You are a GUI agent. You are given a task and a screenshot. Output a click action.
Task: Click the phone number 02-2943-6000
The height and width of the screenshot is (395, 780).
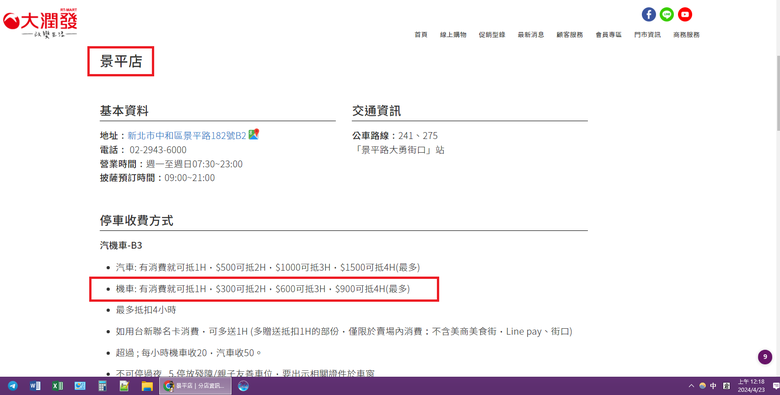pyautogui.click(x=158, y=150)
